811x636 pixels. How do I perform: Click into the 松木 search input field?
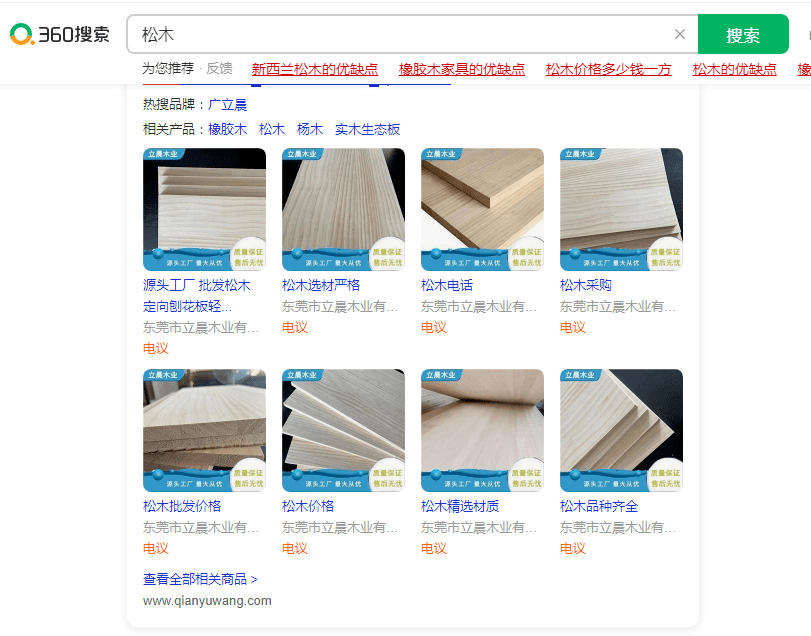(403, 35)
